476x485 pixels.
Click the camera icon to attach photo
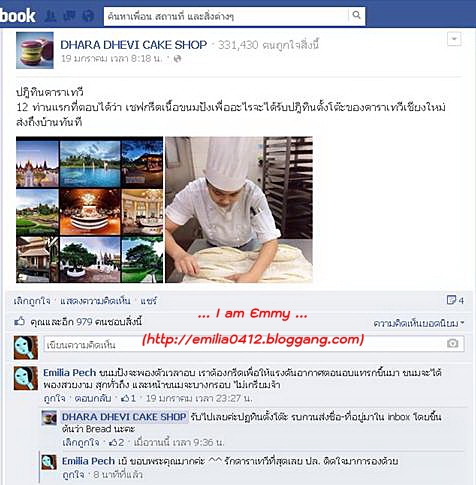tap(452, 343)
